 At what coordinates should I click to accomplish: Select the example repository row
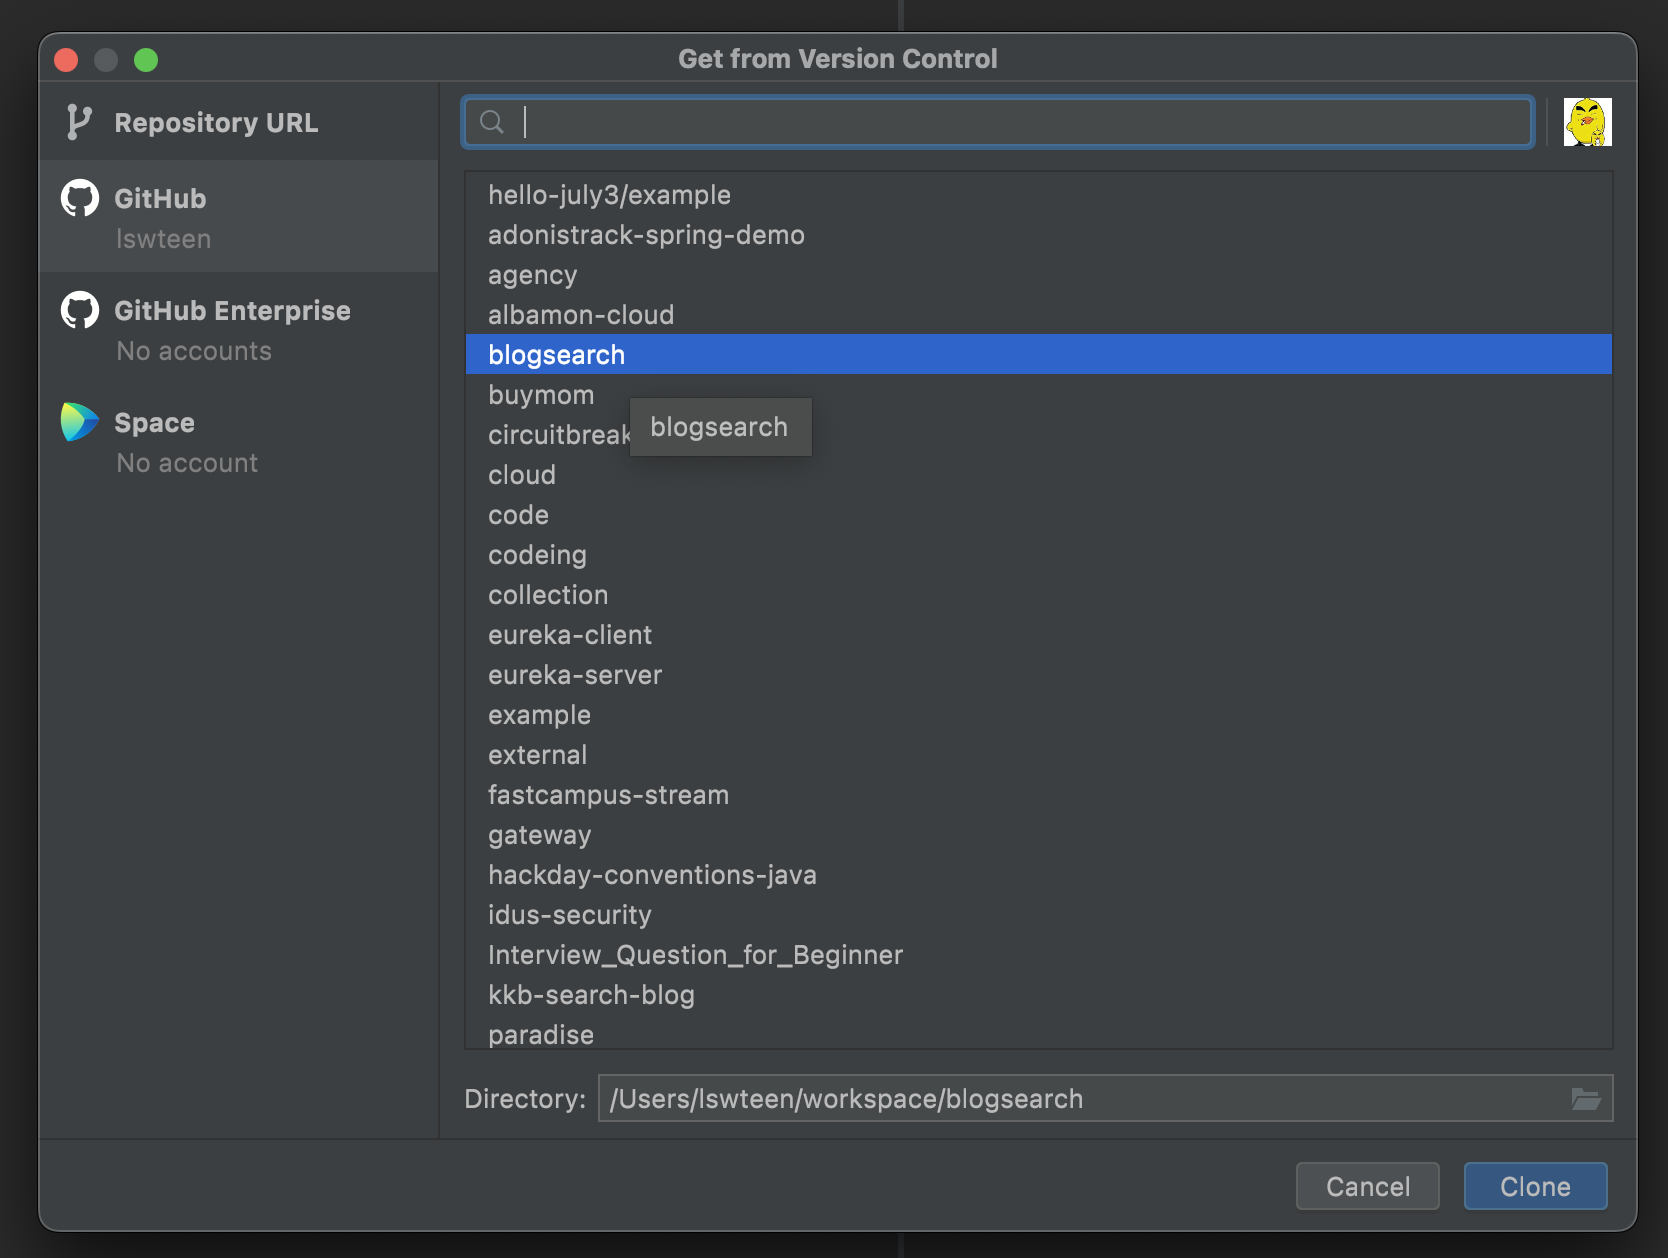click(1038, 714)
